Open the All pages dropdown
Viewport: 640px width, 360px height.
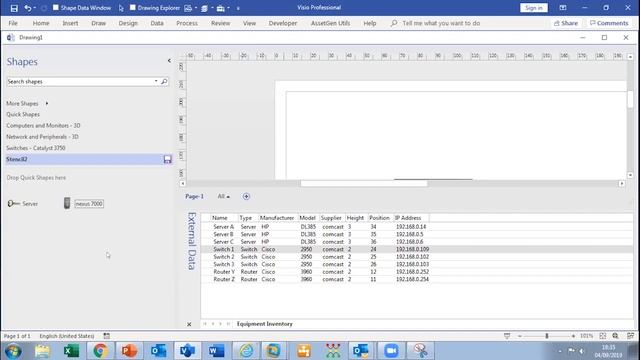pyautogui.click(x=223, y=196)
